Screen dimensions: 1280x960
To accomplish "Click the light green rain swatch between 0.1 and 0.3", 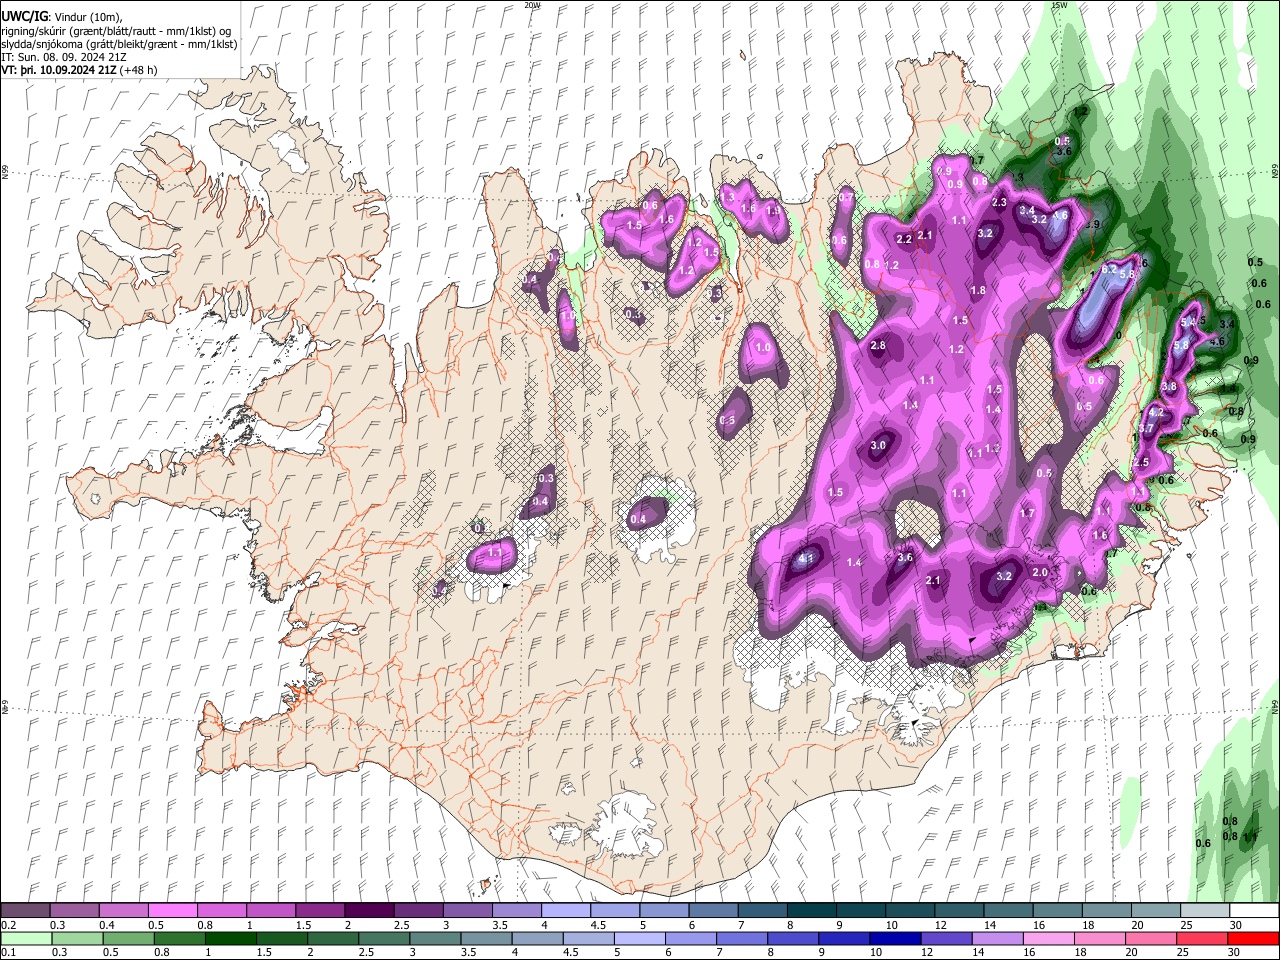I will click(25, 938).
